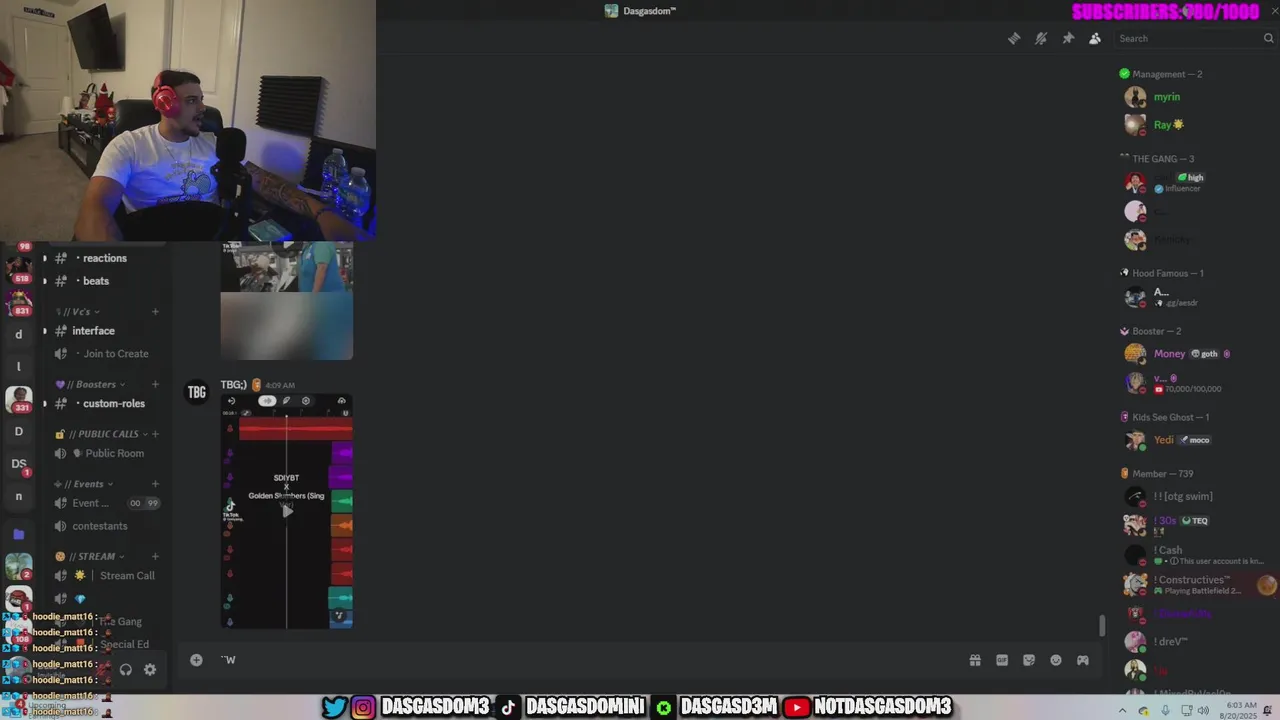Click TBG;) username in the chat
The image size is (1280, 720).
(x=233, y=385)
